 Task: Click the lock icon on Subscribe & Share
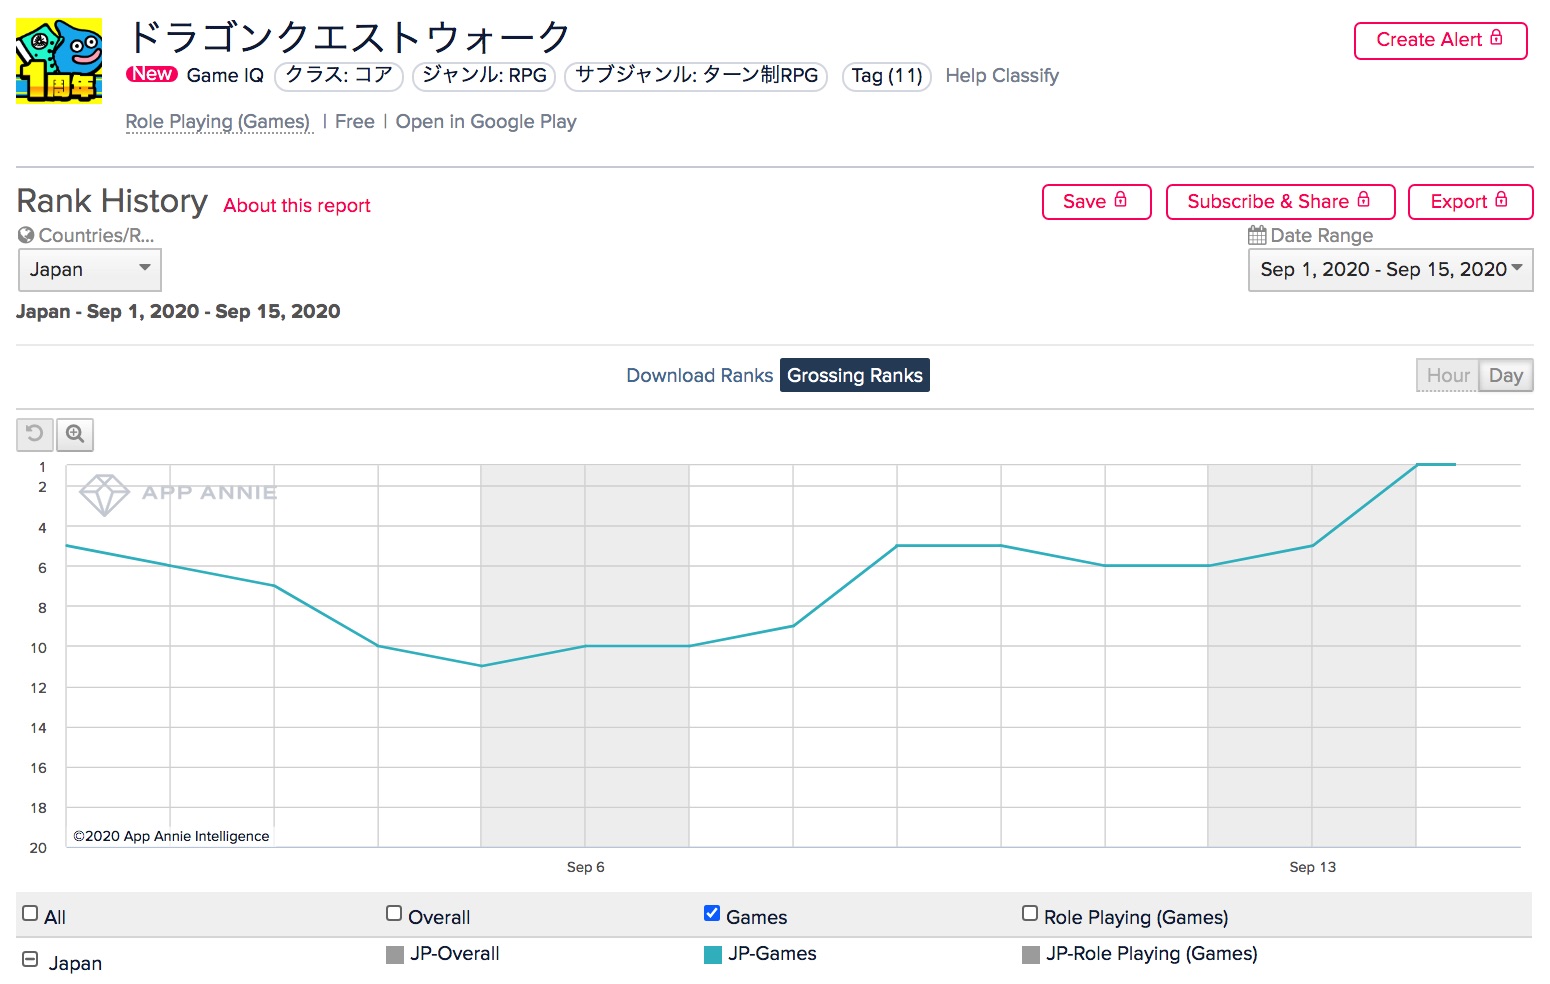point(1363,200)
